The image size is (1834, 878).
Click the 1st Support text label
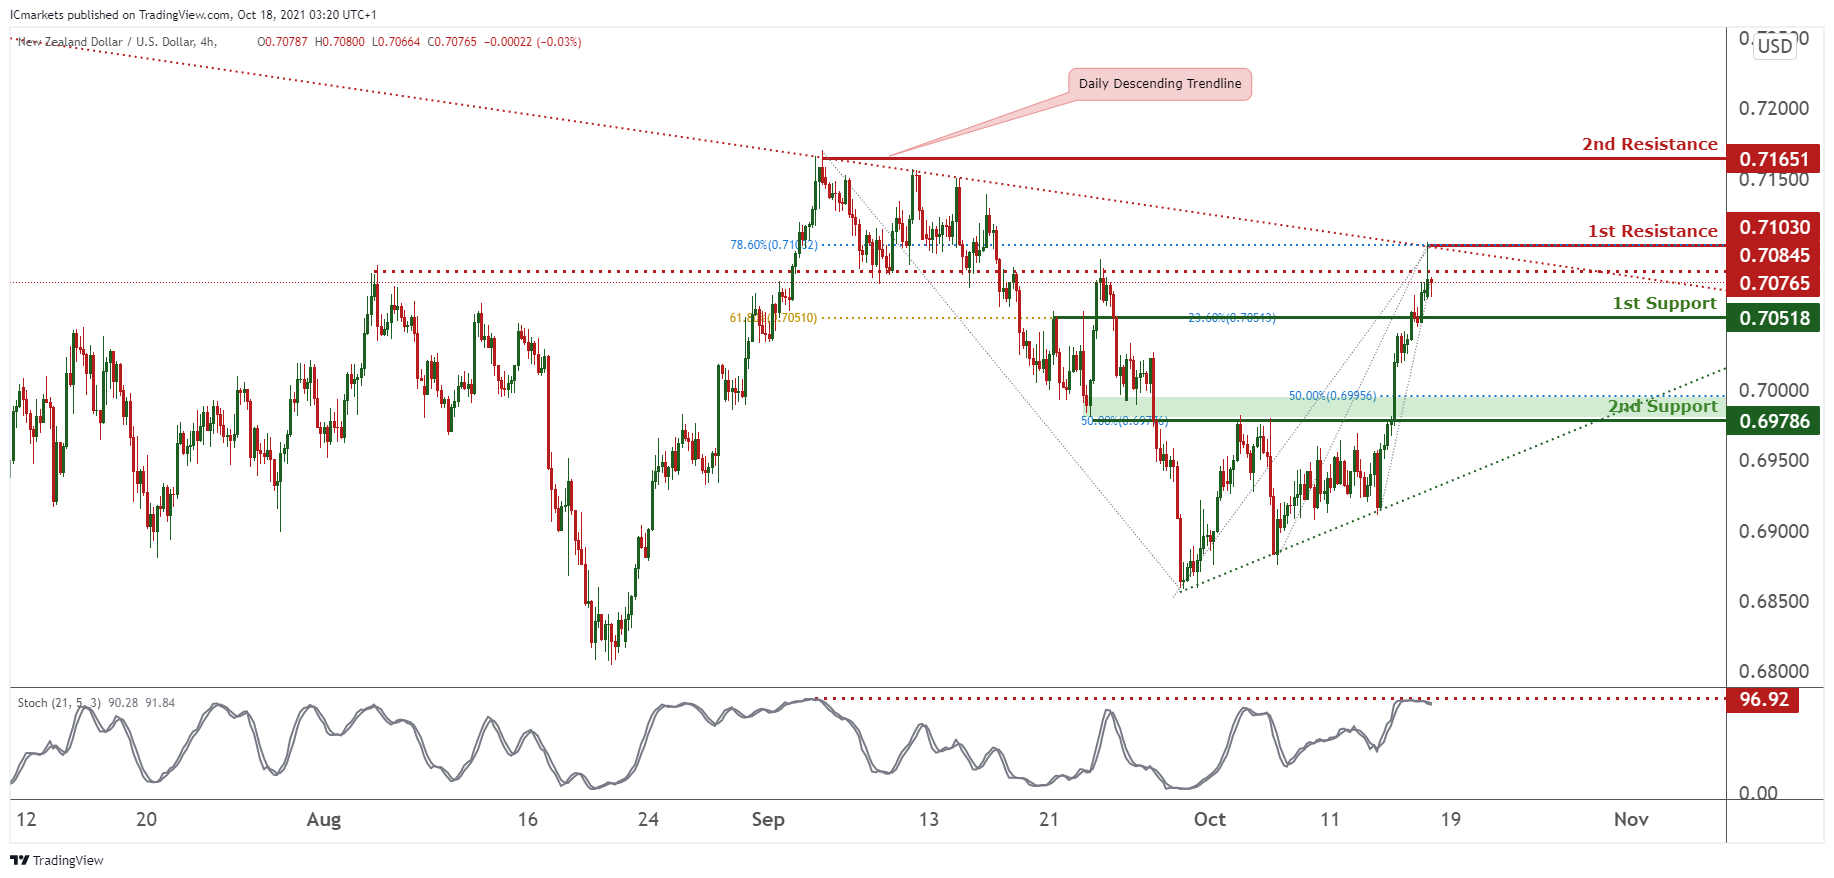(1664, 303)
